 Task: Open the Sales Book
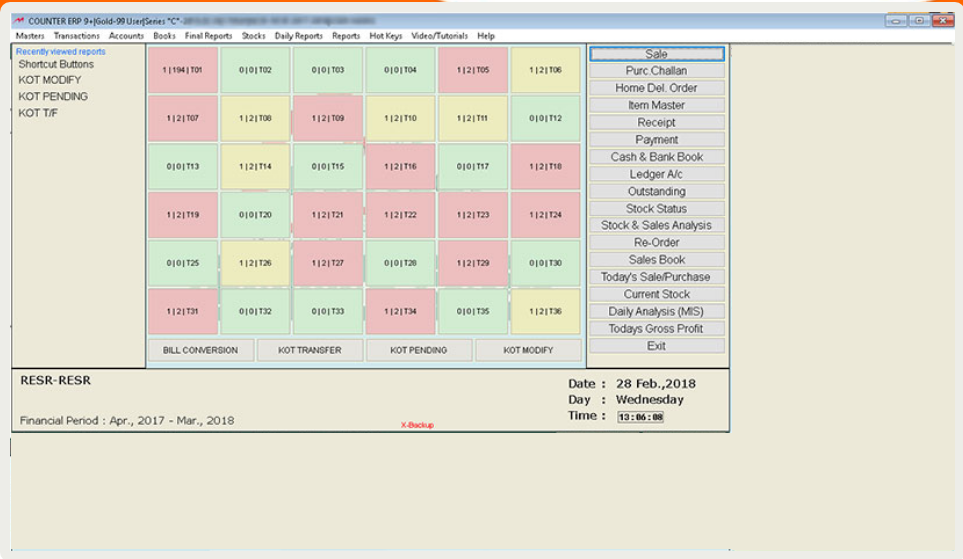click(x=657, y=260)
